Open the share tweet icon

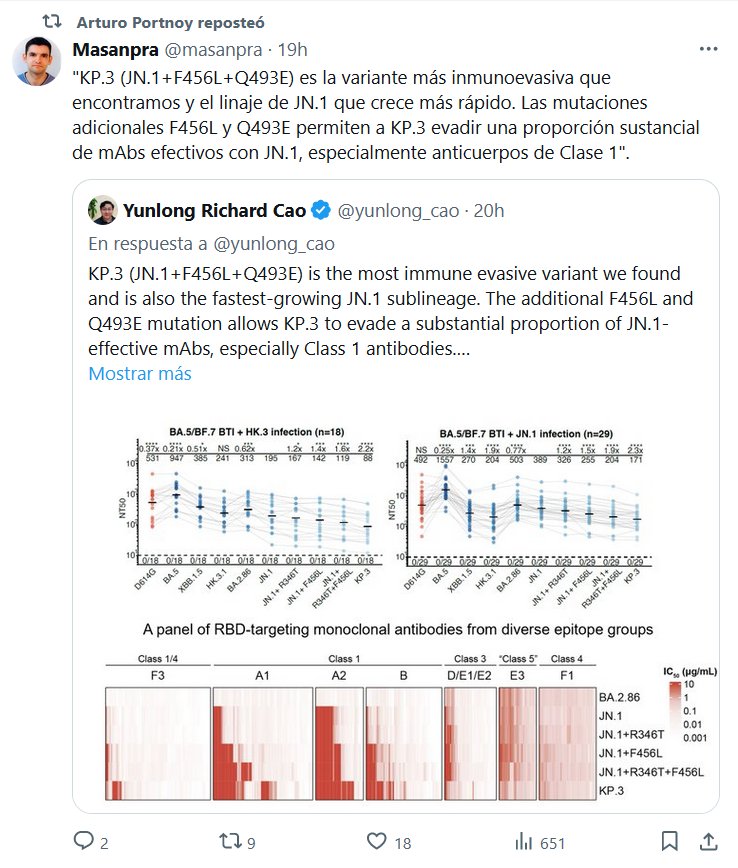tap(708, 841)
